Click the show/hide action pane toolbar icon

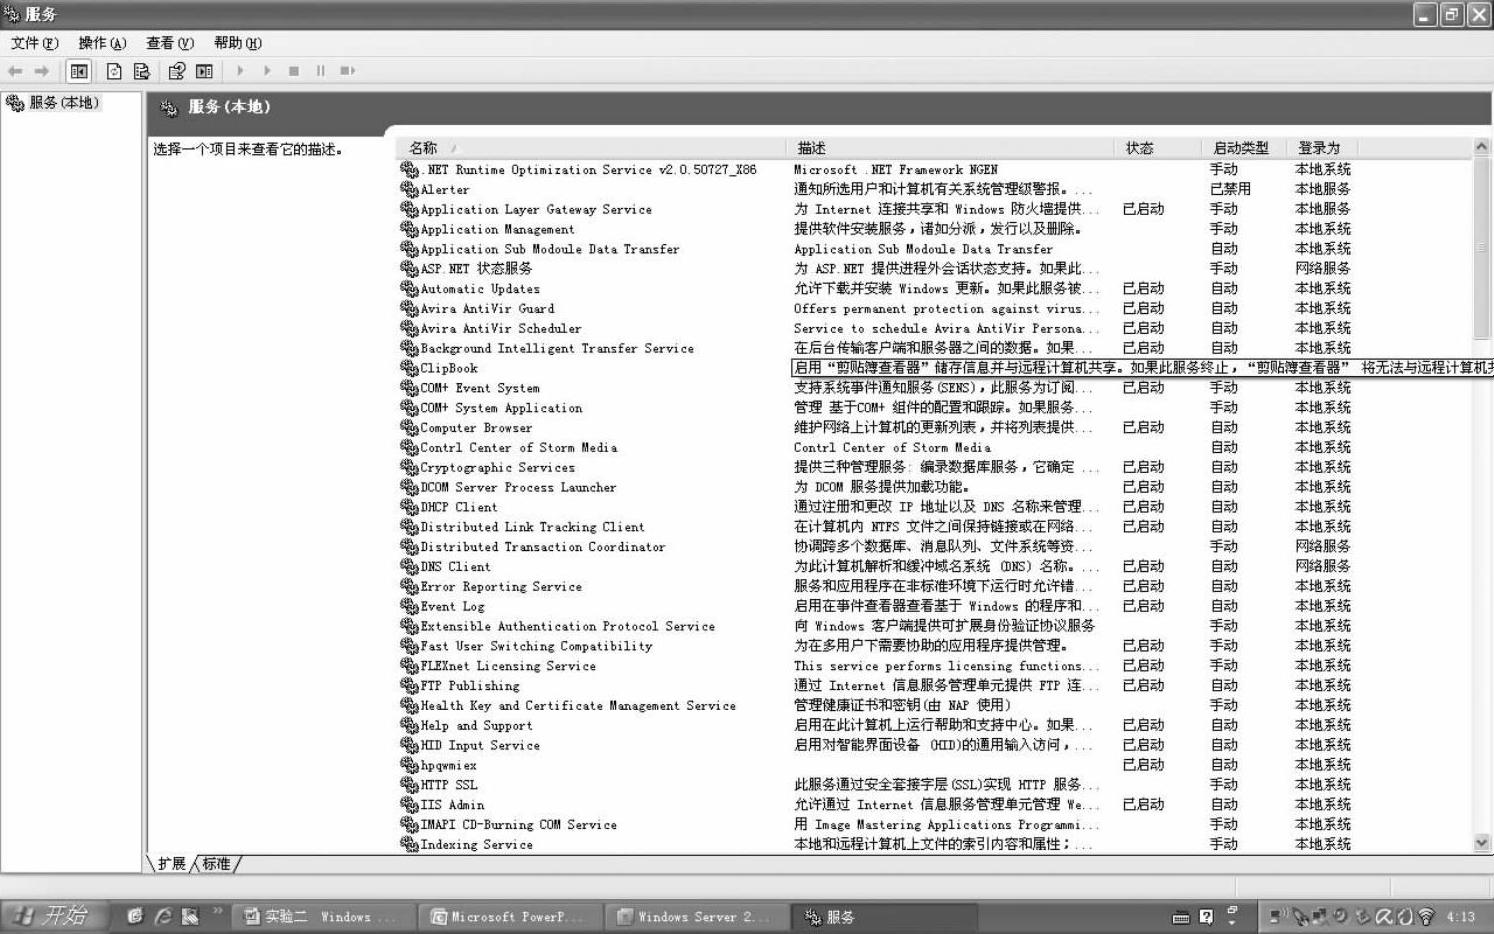pos(205,71)
